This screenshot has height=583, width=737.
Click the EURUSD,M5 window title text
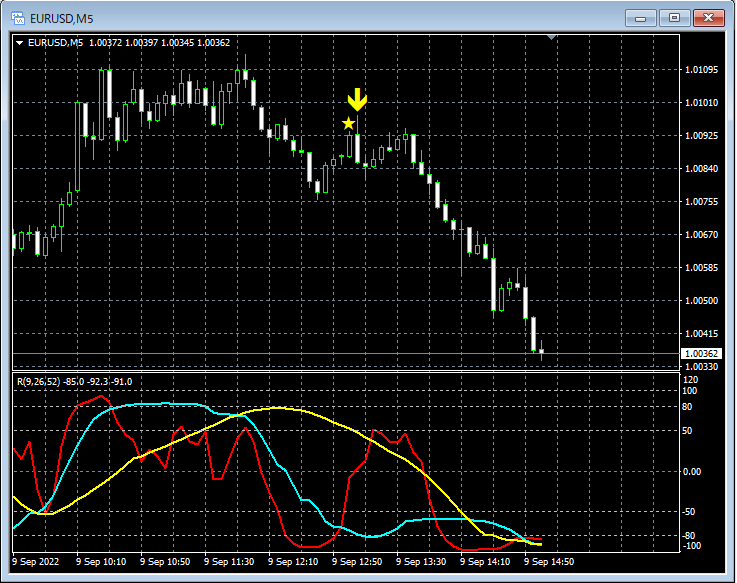[62, 19]
